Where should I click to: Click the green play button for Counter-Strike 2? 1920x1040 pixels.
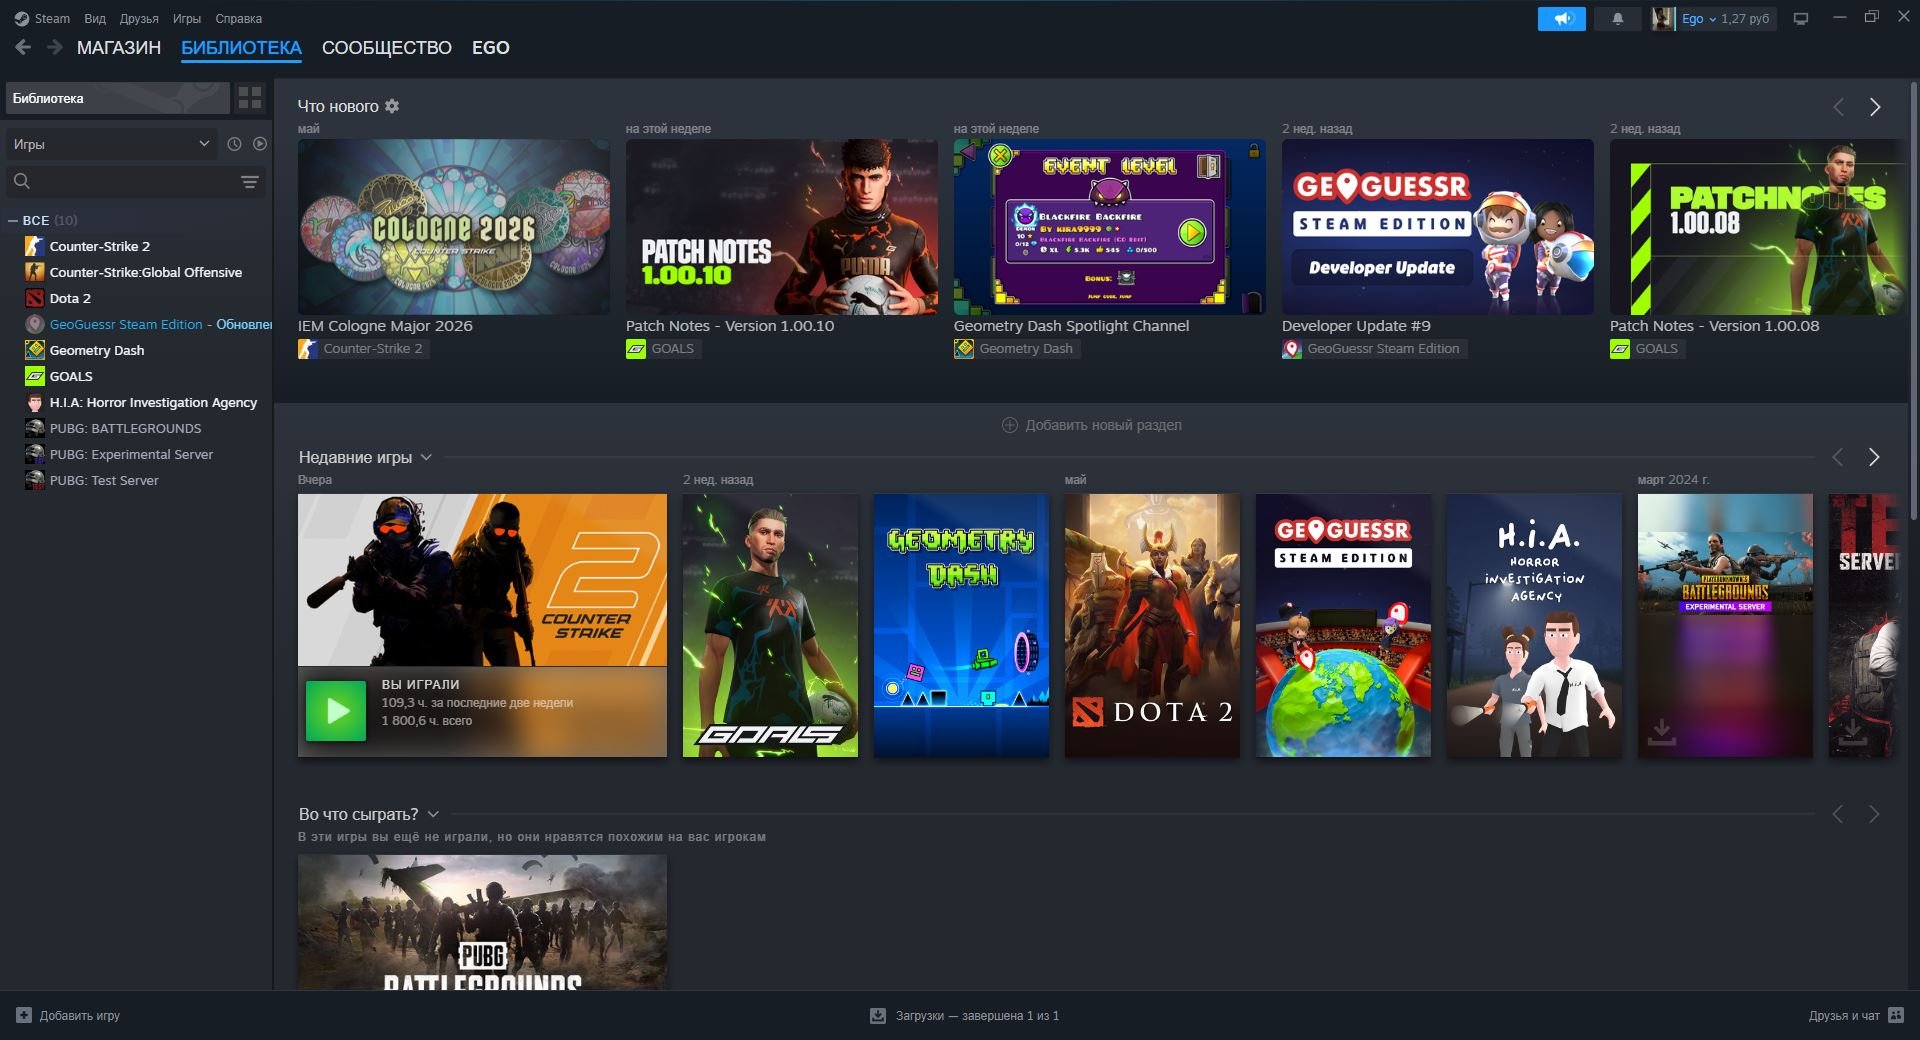[x=336, y=711]
